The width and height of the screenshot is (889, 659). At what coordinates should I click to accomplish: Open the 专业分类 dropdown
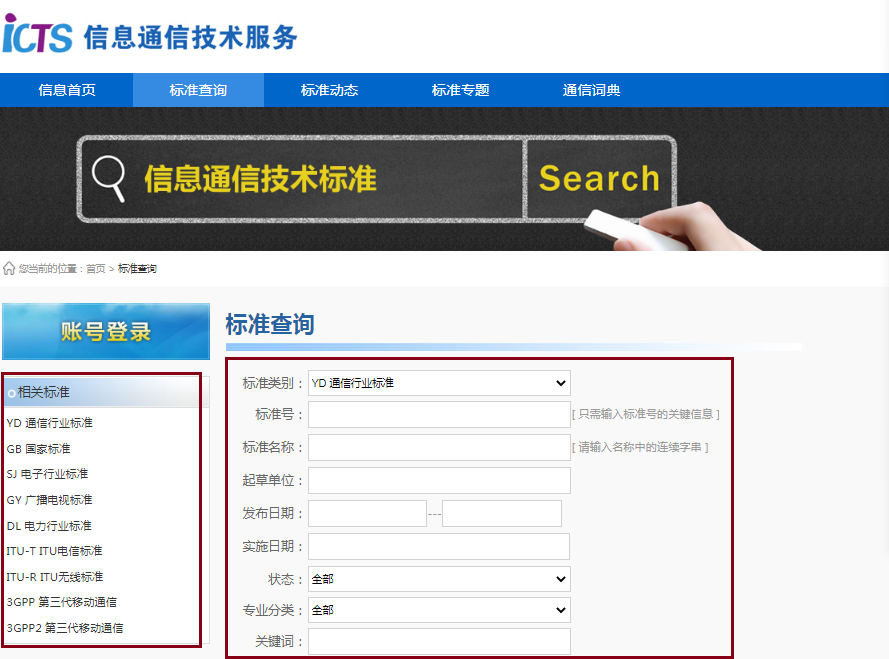pyautogui.click(x=439, y=610)
